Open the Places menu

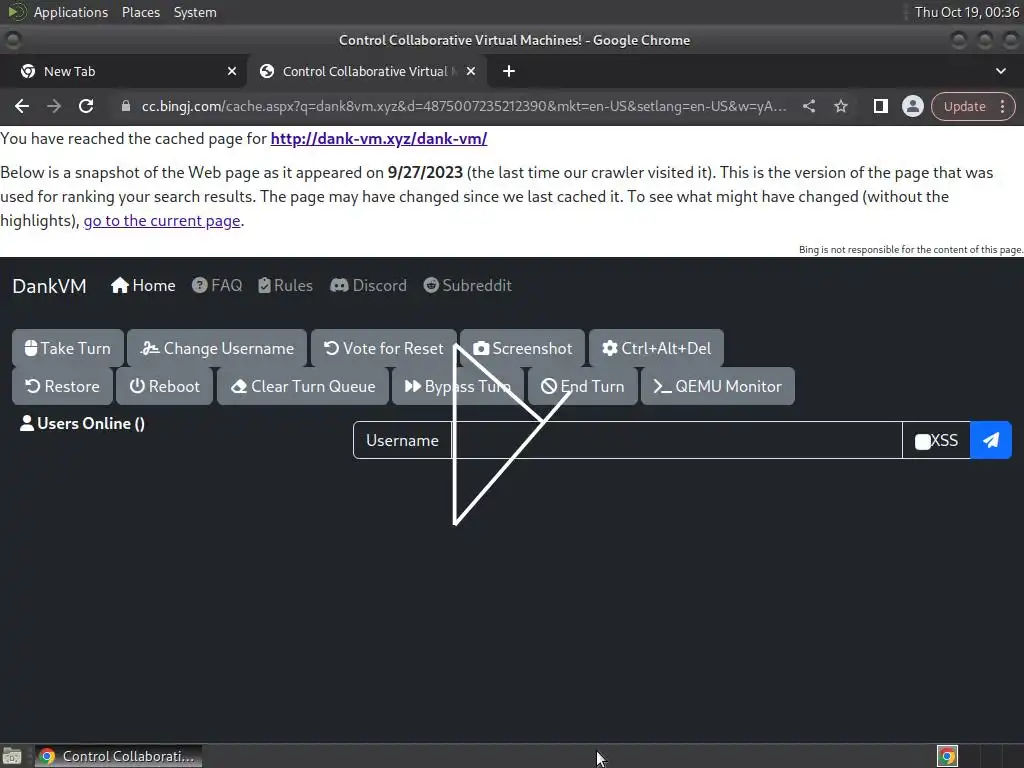coord(141,12)
